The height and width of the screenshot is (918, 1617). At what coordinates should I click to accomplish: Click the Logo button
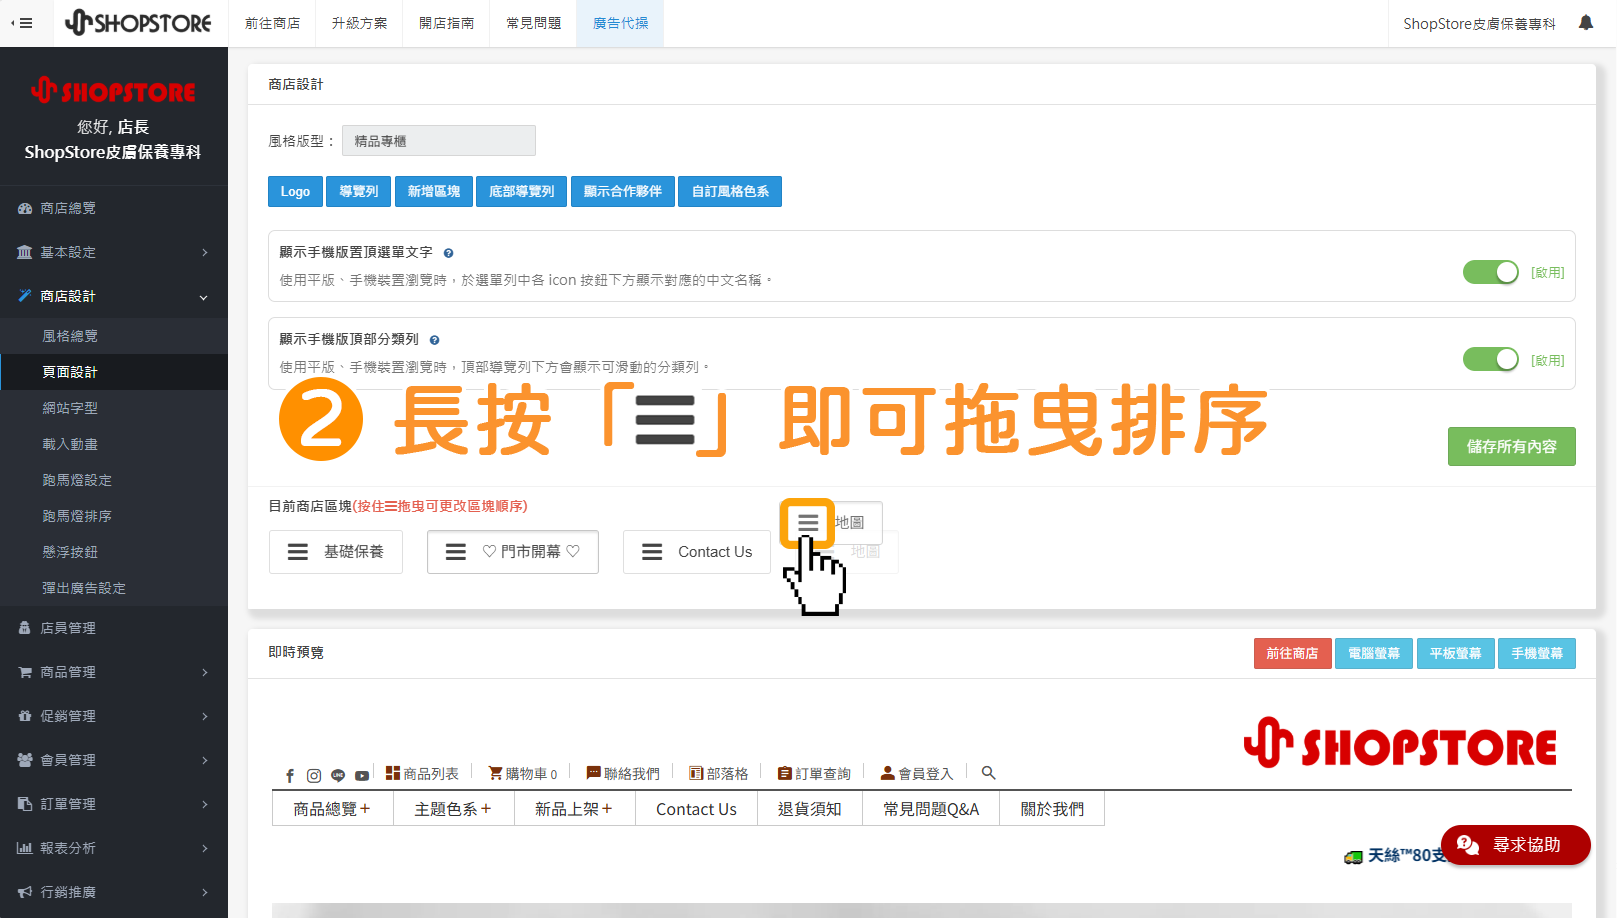tap(295, 191)
